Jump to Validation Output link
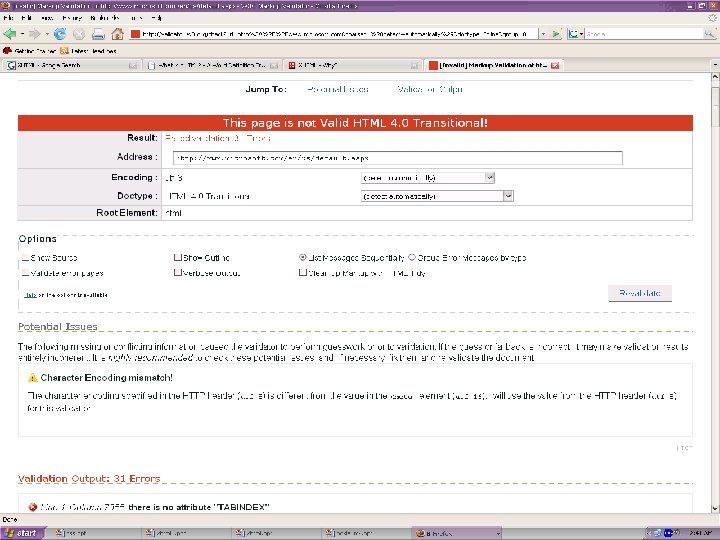This screenshot has height=540, width=720. click(x=430, y=89)
